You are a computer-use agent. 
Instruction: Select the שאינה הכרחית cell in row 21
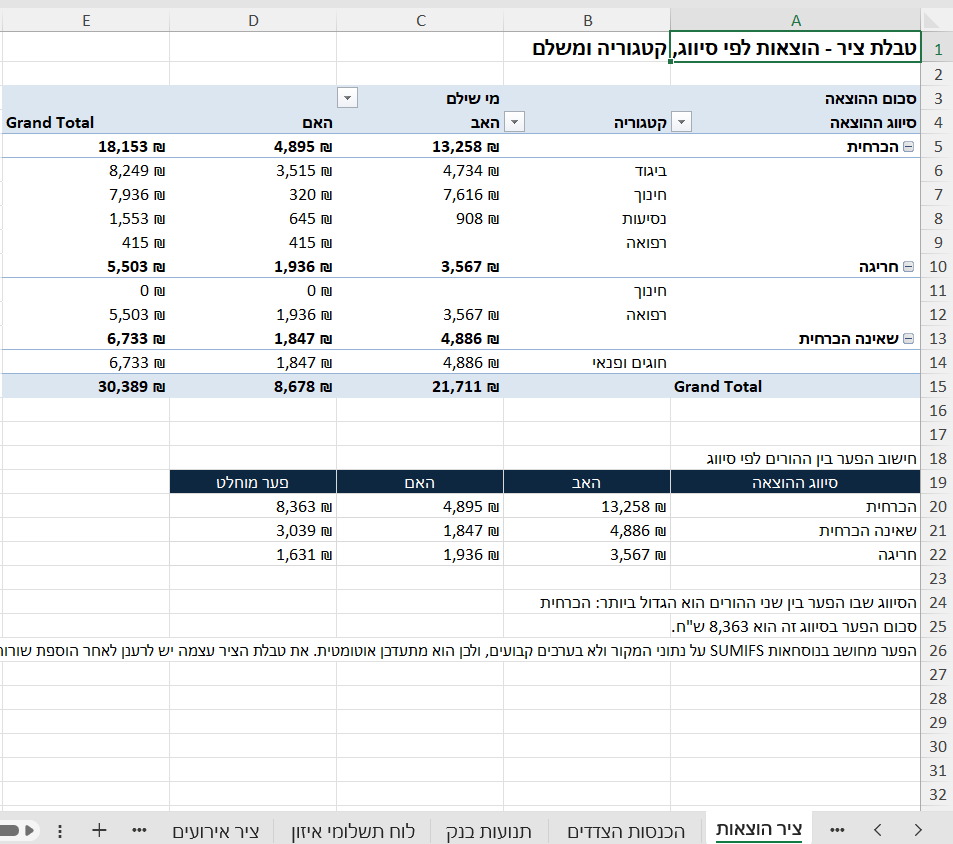[795, 530]
